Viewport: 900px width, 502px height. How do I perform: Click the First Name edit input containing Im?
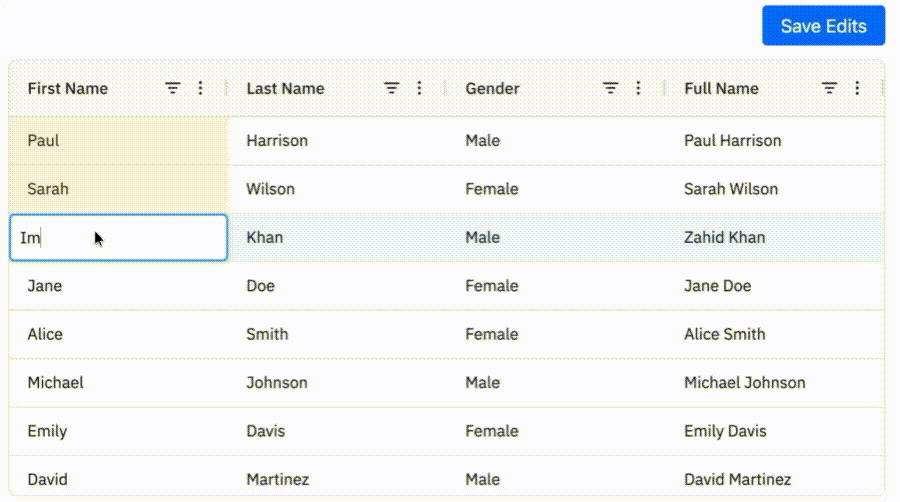pyautogui.click(x=118, y=238)
